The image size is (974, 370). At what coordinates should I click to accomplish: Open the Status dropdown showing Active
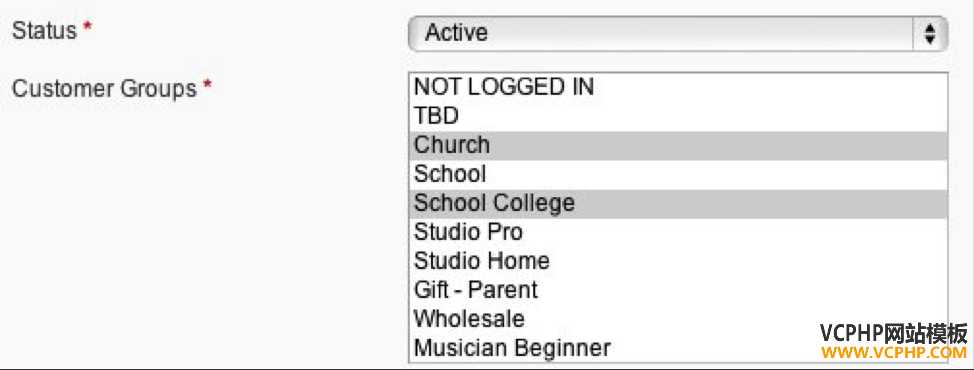pyautogui.click(x=678, y=33)
